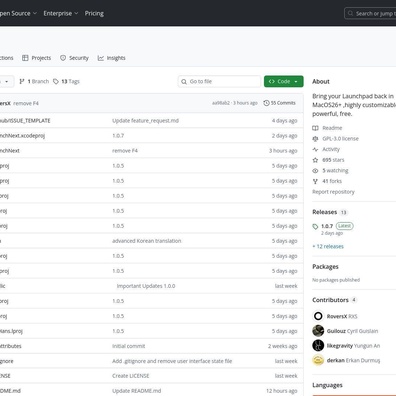Click Report repository link
396x396 pixels.
click(333, 192)
